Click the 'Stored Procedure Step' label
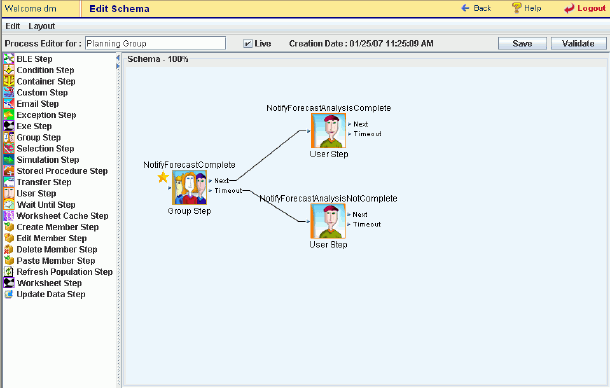The width and height of the screenshot is (610, 388). [x=62, y=171]
